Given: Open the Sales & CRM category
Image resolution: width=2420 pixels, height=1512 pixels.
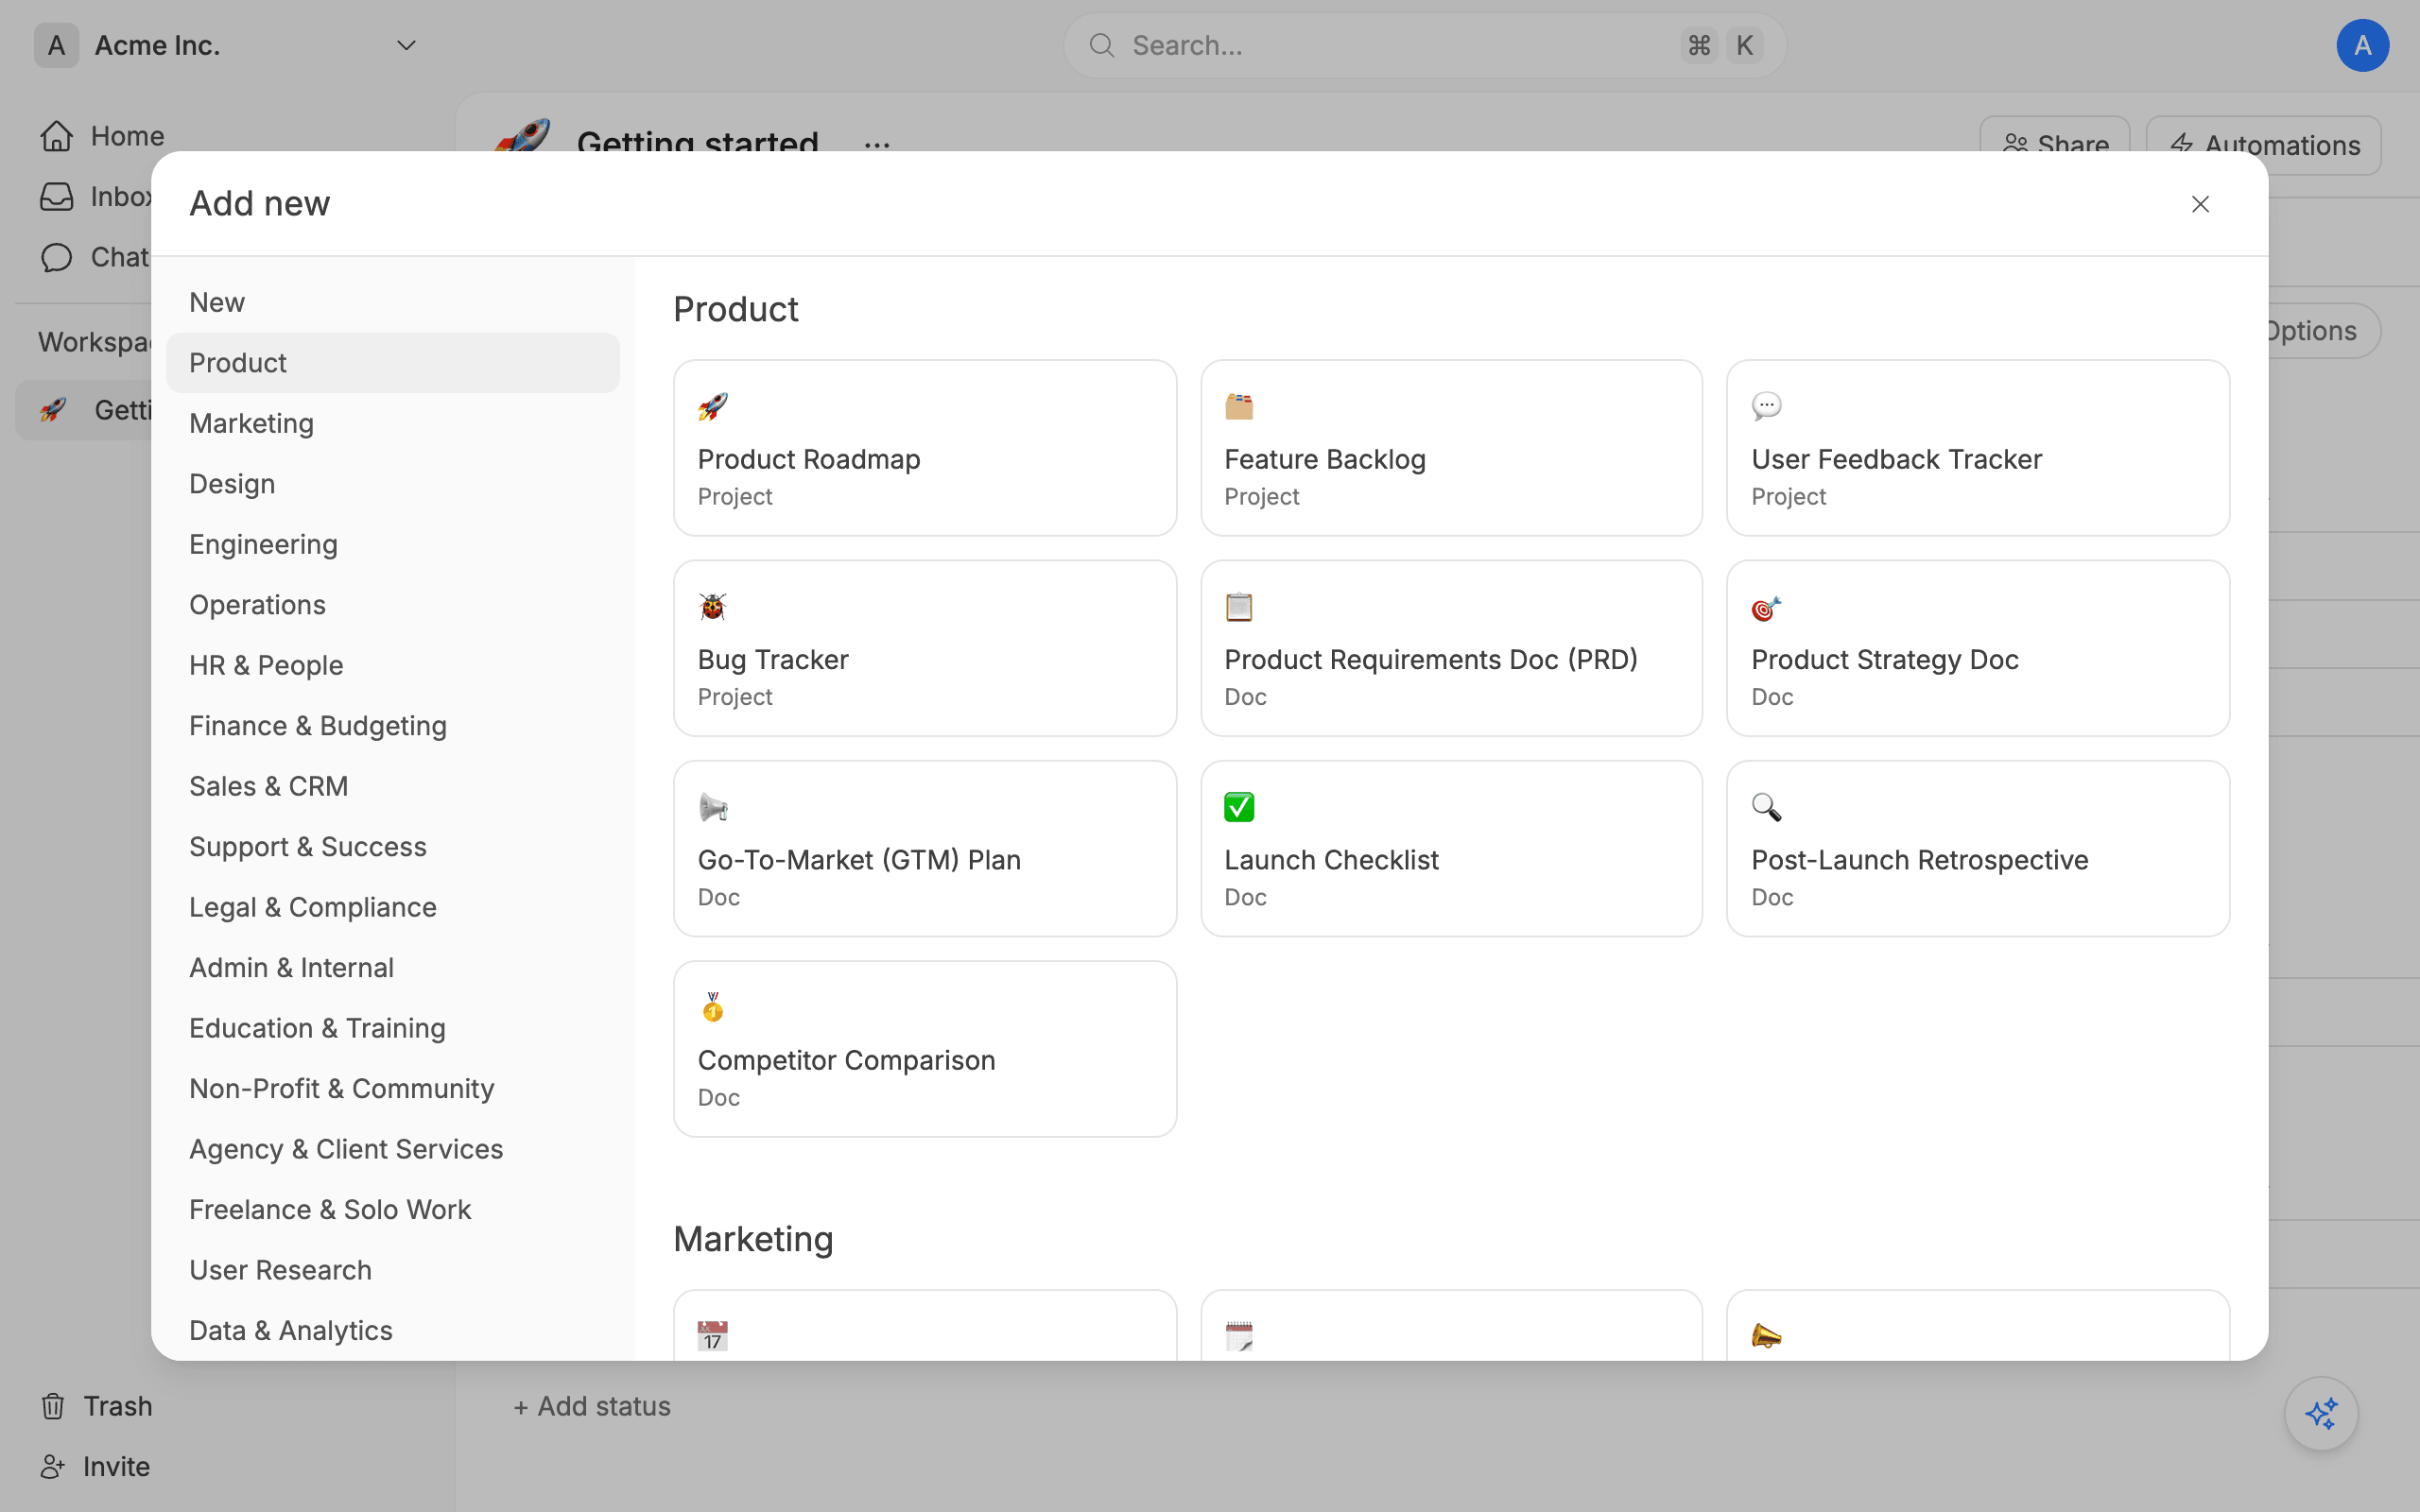Looking at the screenshot, I should click(393, 786).
